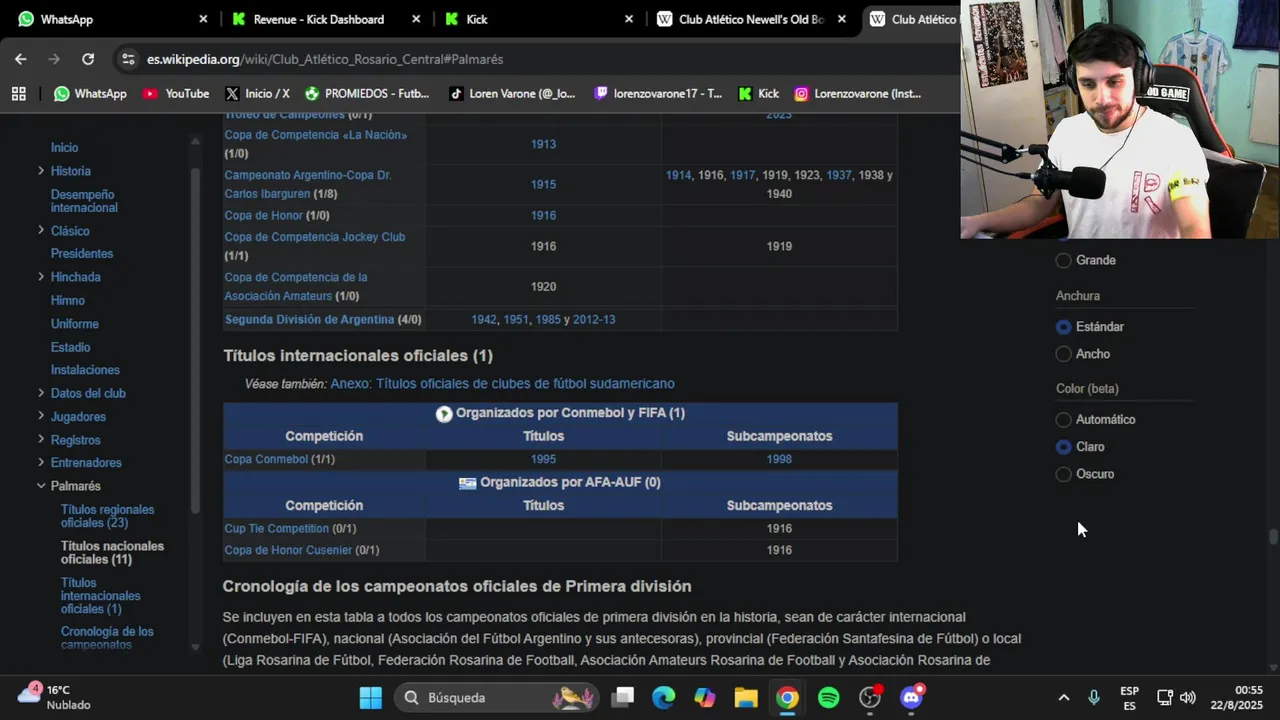Open the Inicio / X bookmark
Screen dimensions: 1280x720
coord(257,93)
